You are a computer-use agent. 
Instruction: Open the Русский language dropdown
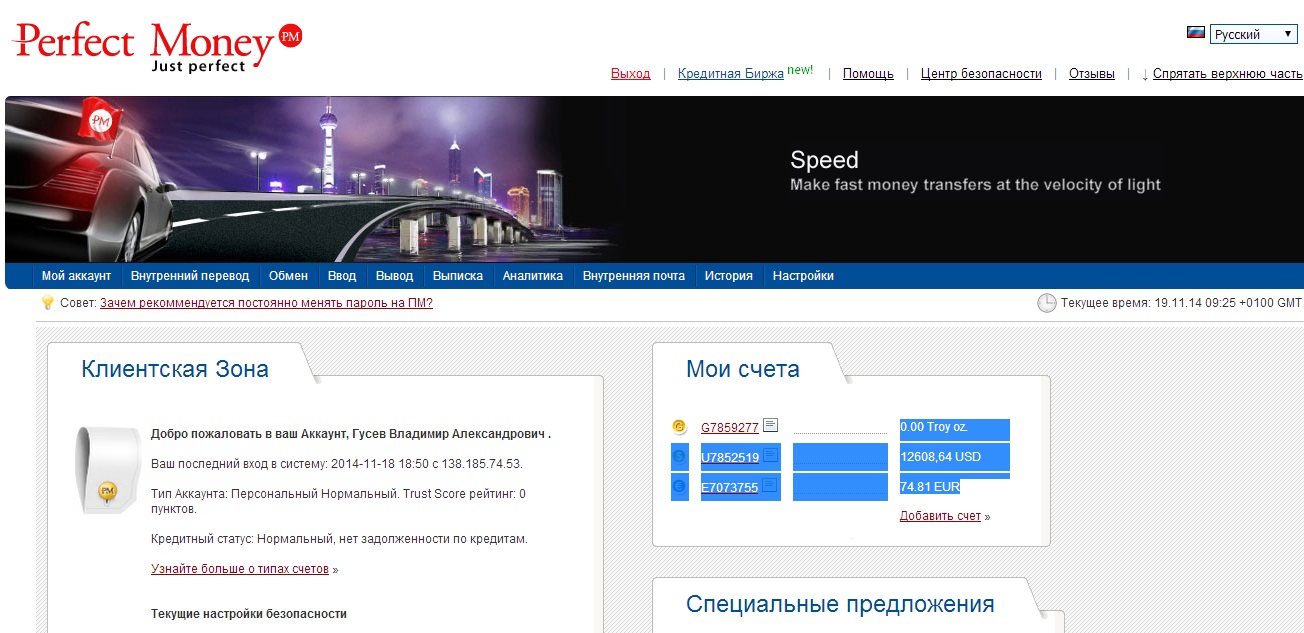click(1254, 34)
